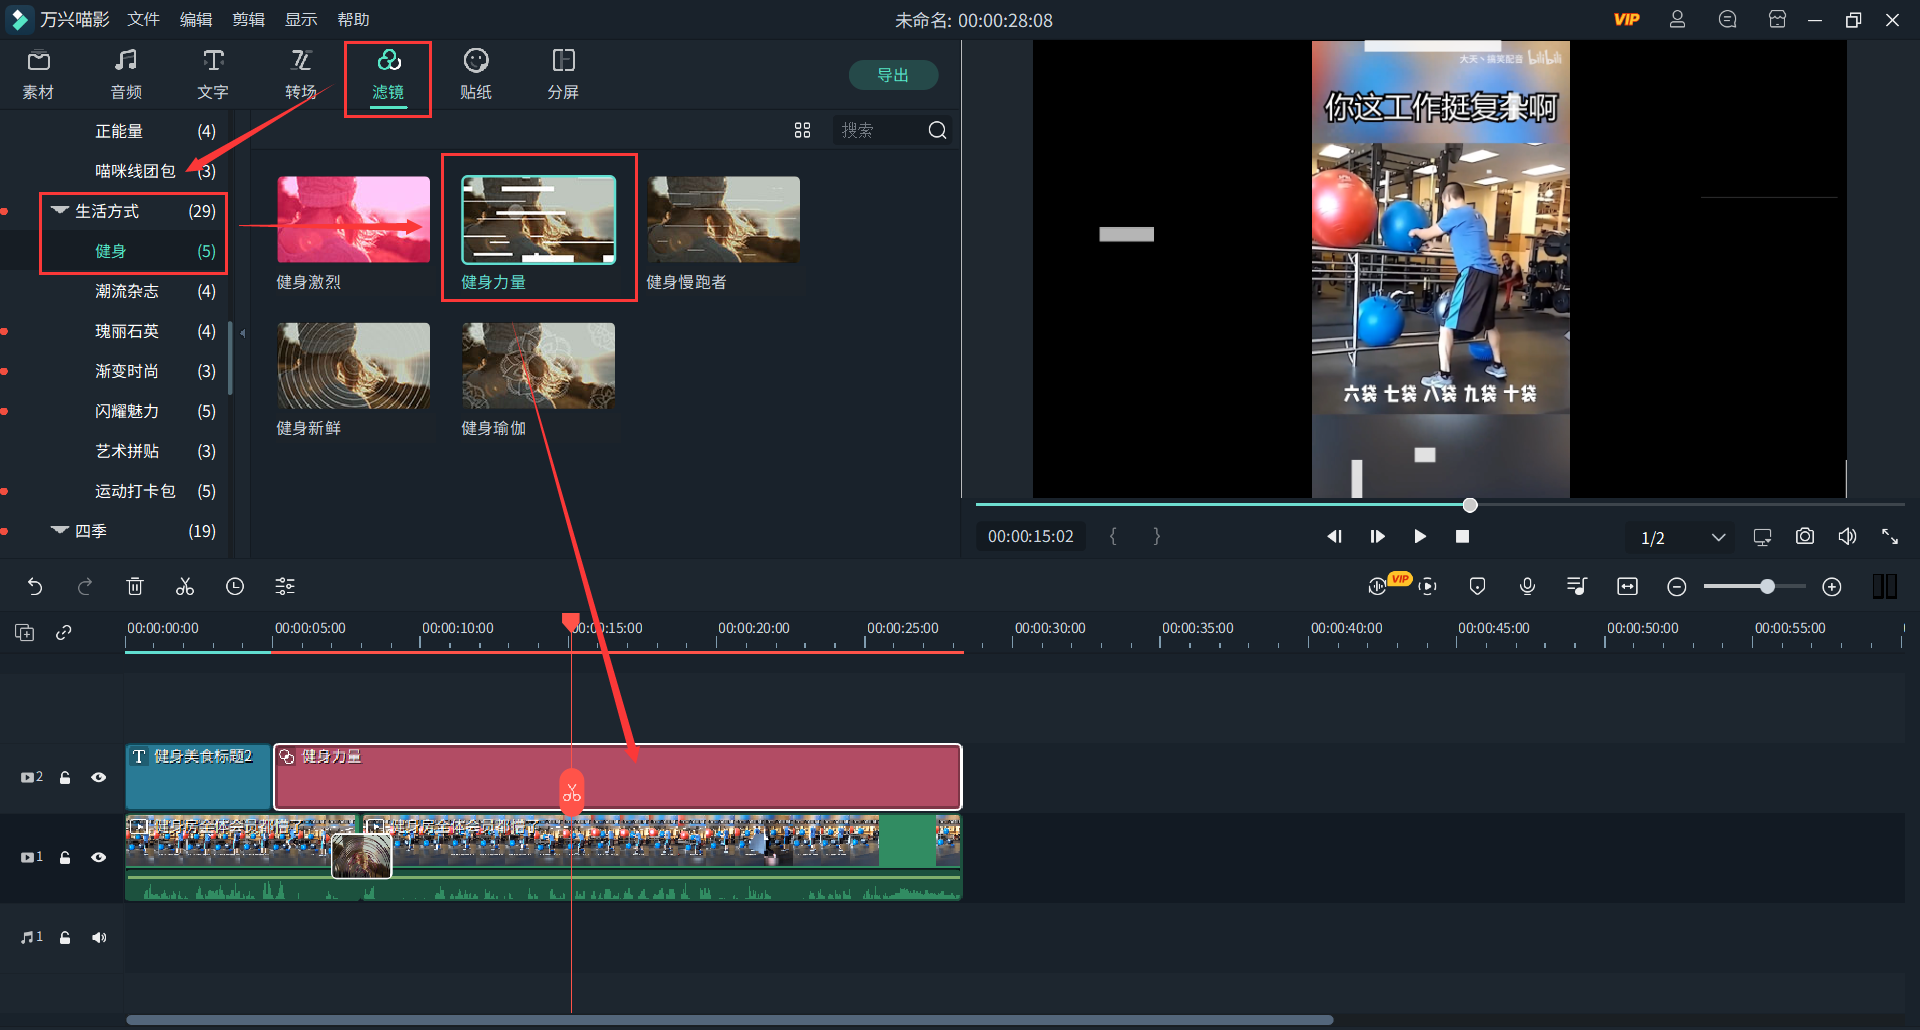Click the undo arrow icon
1920x1030 pixels.
35,587
